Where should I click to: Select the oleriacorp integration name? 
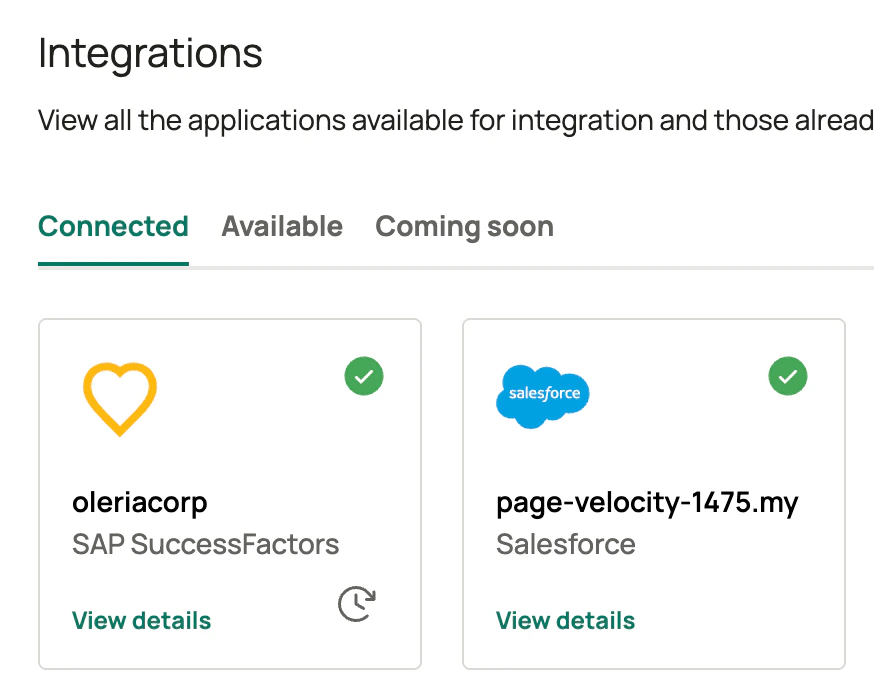(140, 502)
